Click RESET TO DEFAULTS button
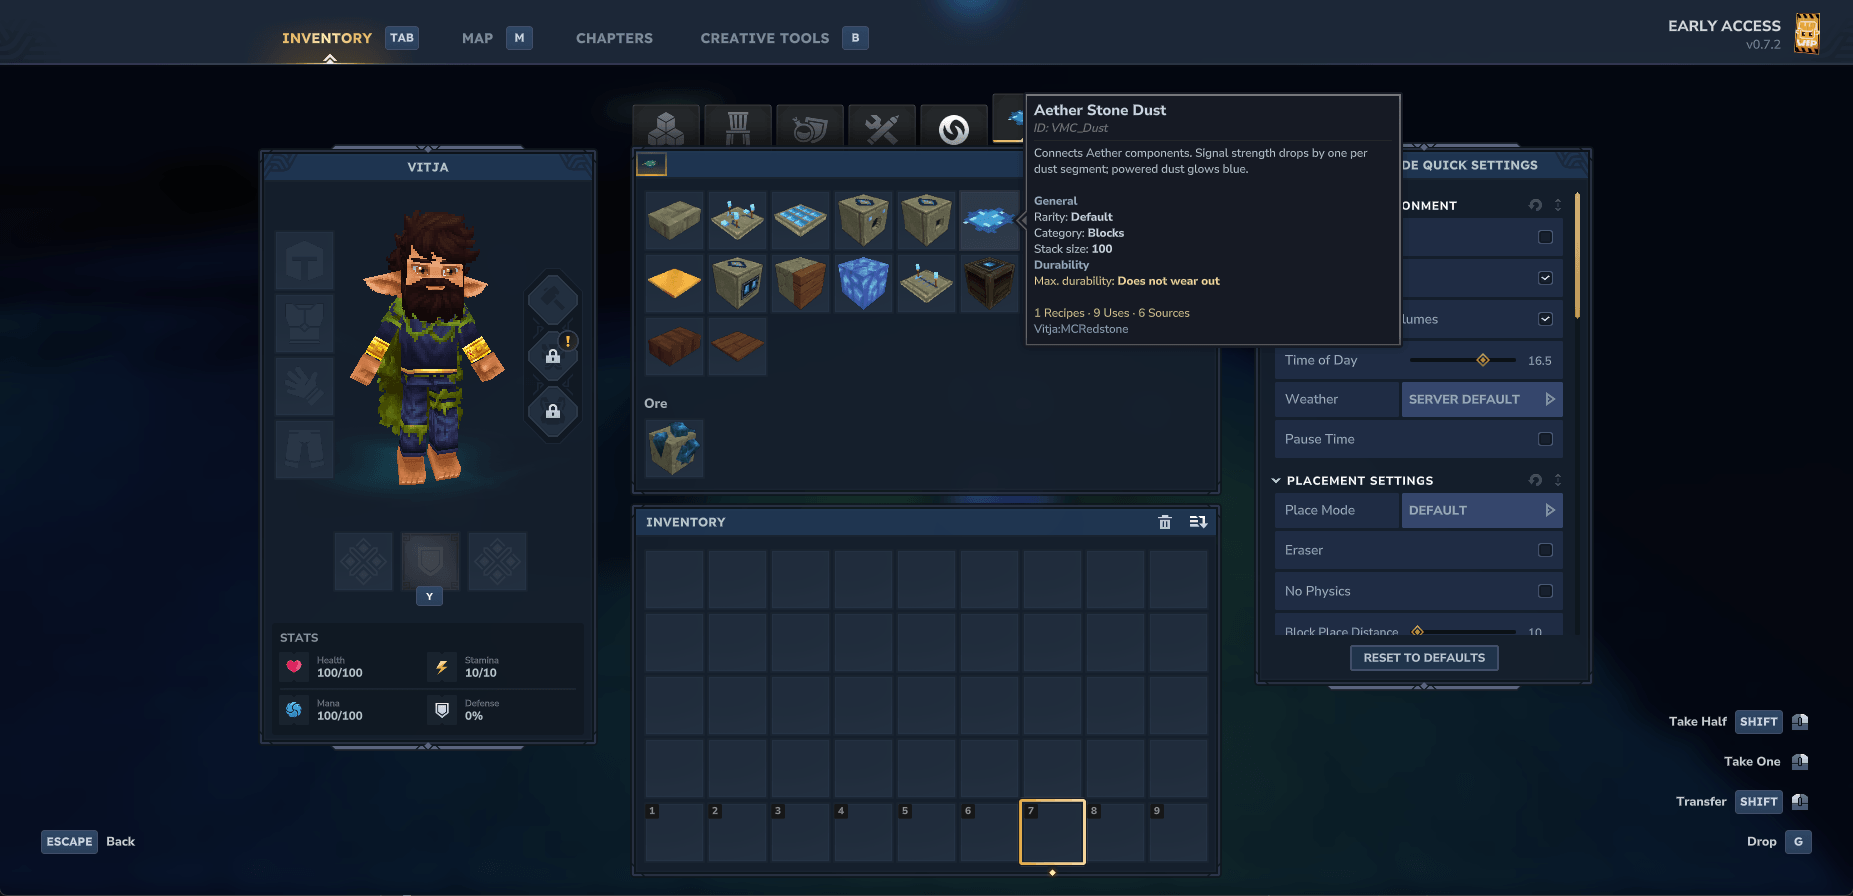The height and width of the screenshot is (896, 1853). click(x=1424, y=658)
